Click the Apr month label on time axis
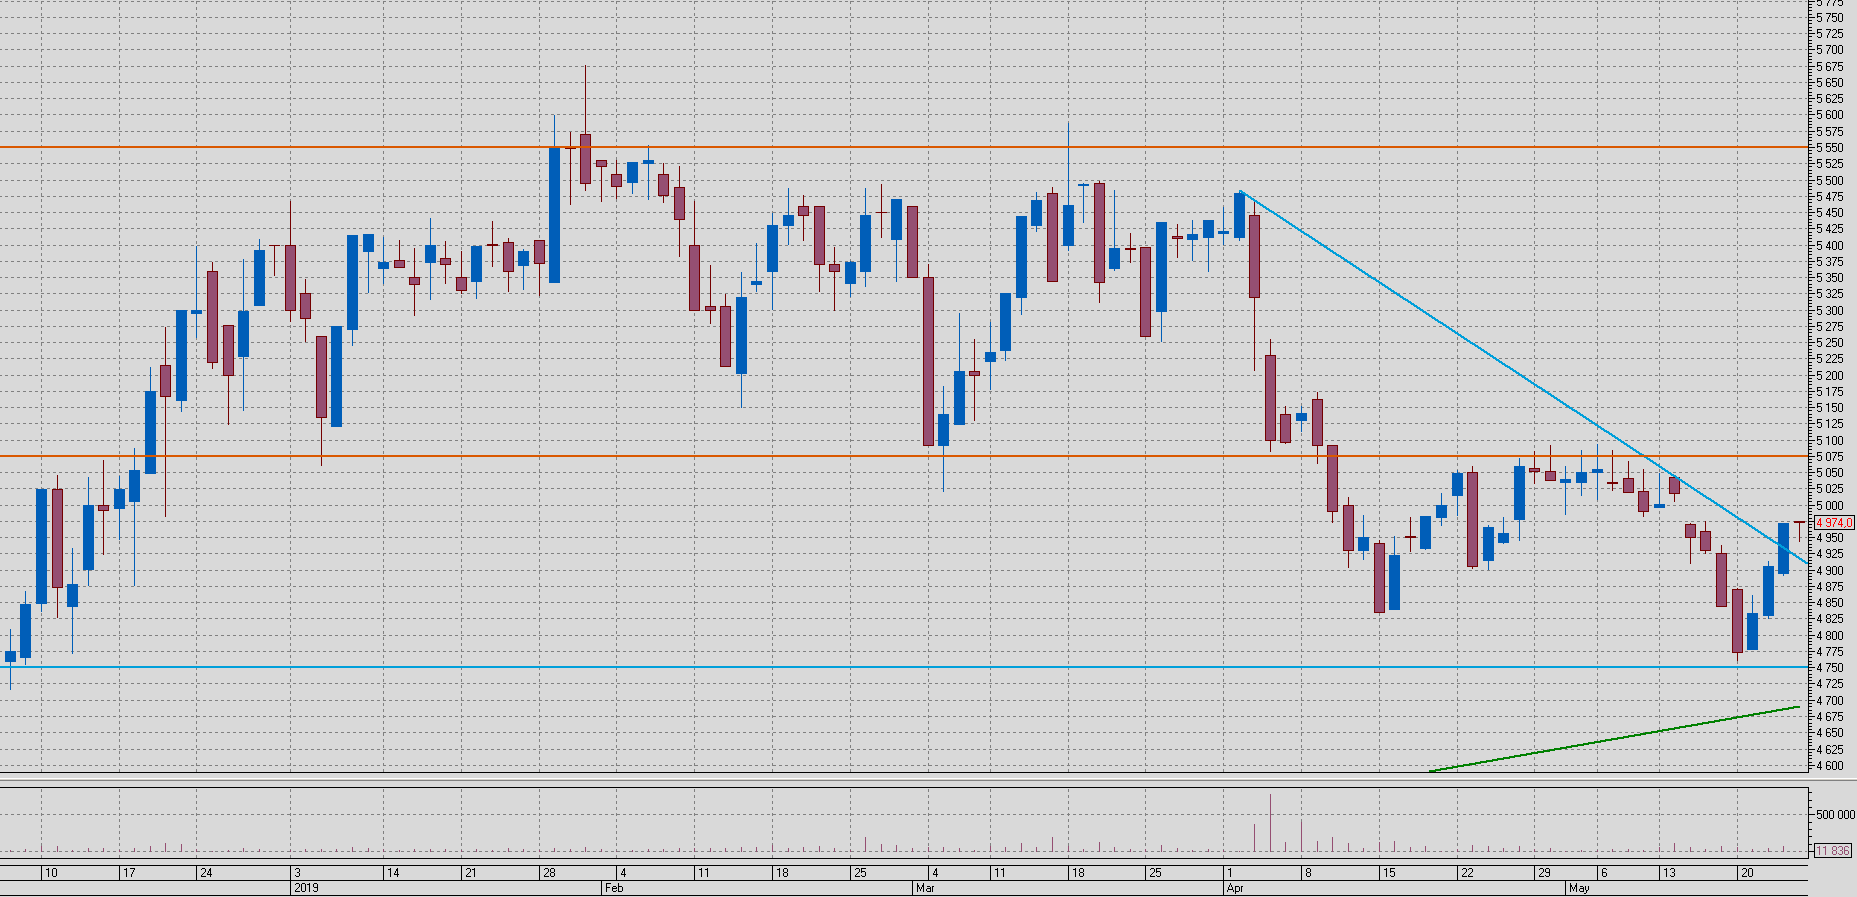1857x897 pixels. coord(1235,888)
